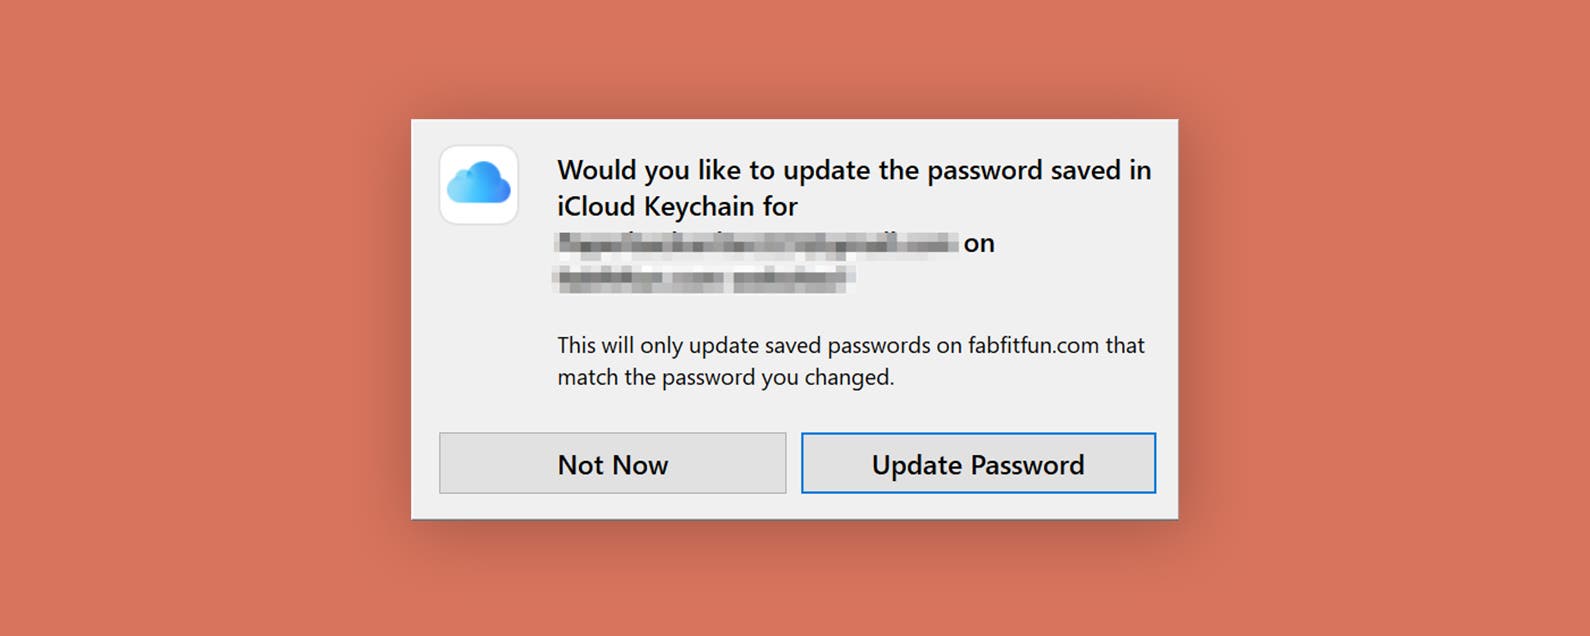Click the label text inside the Not Now button

(612, 463)
